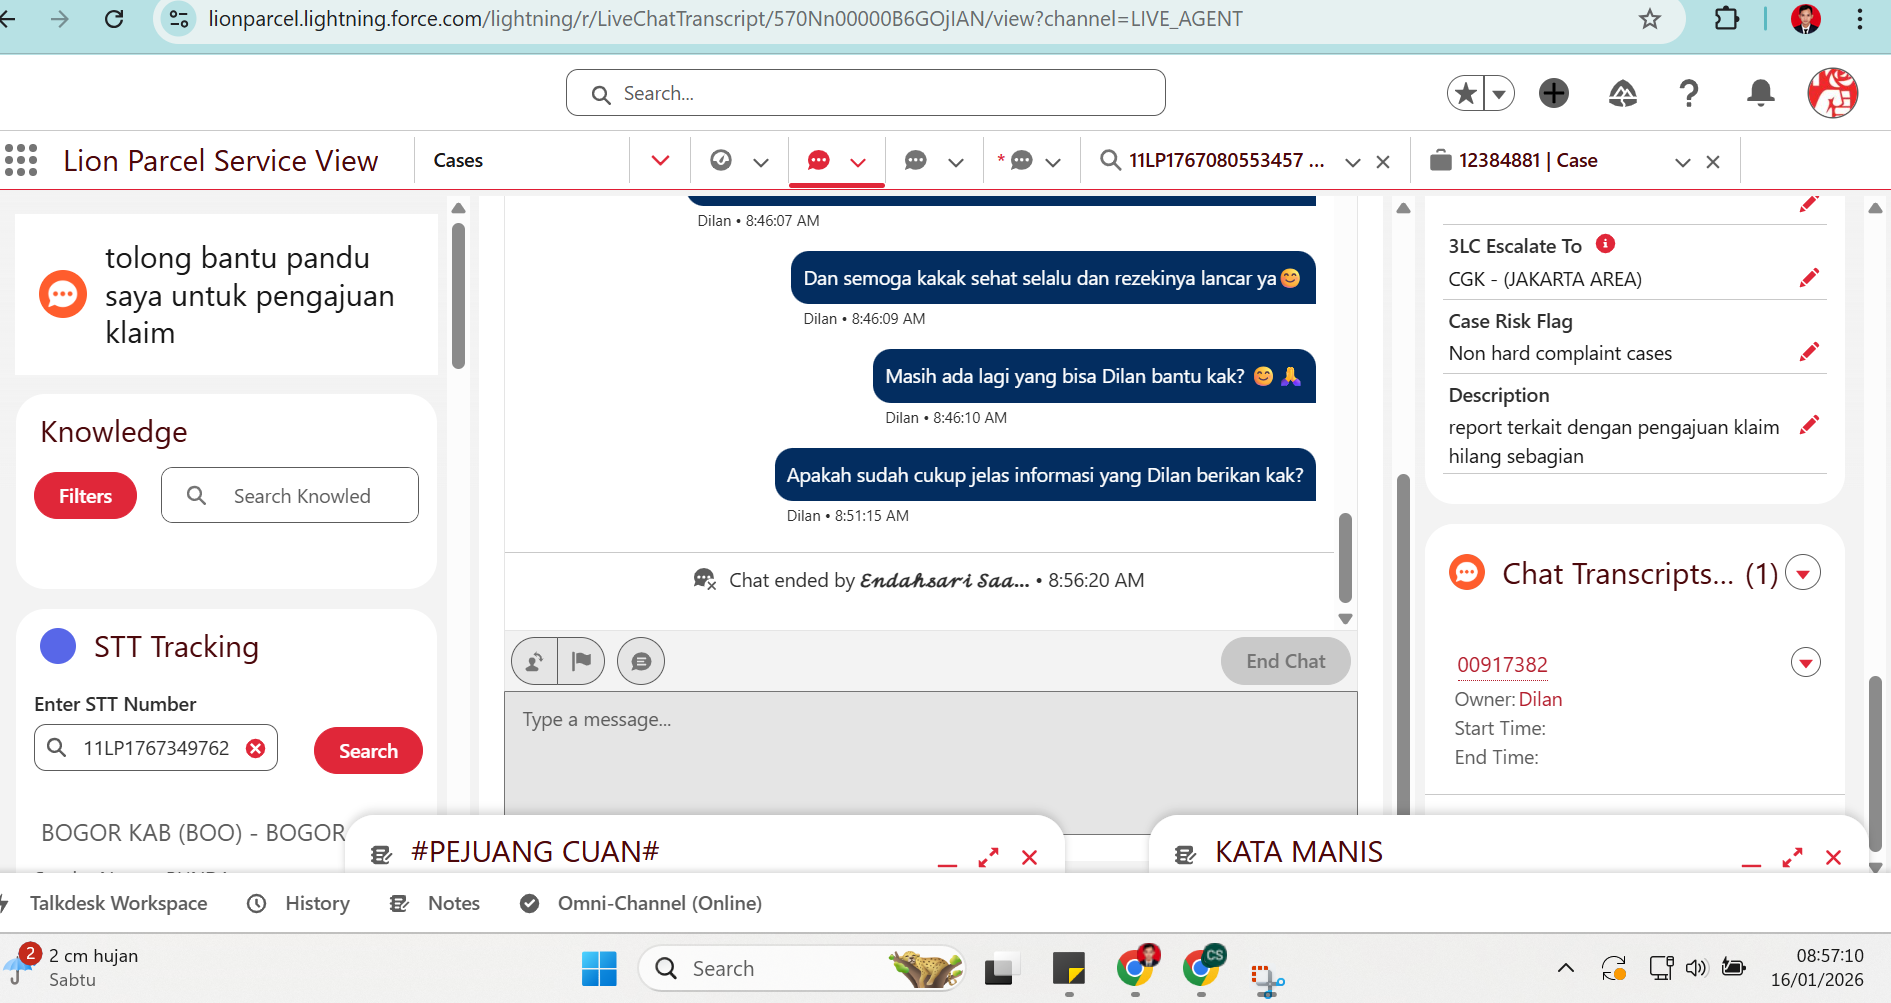Expand the favorites list dropdown arrow
This screenshot has width=1891, height=1003.
pyautogui.click(x=1499, y=94)
